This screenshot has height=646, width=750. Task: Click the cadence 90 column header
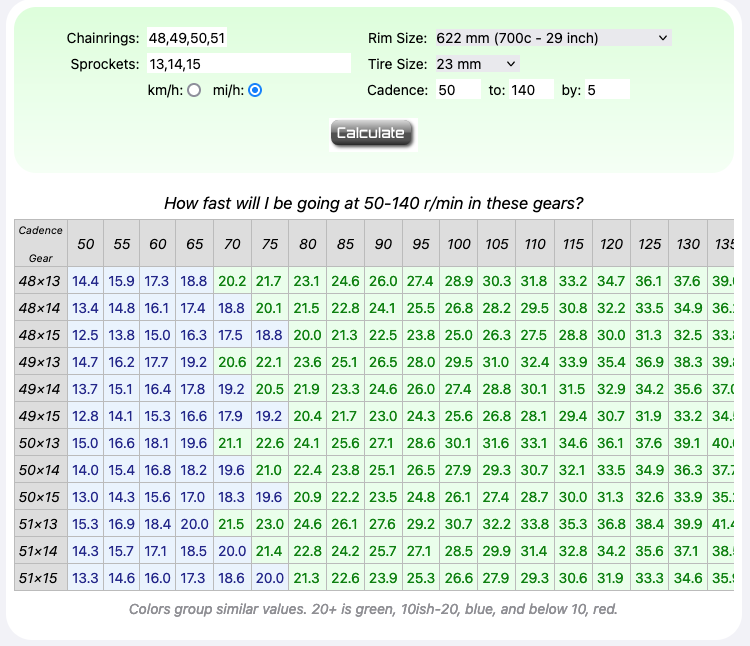coord(384,244)
